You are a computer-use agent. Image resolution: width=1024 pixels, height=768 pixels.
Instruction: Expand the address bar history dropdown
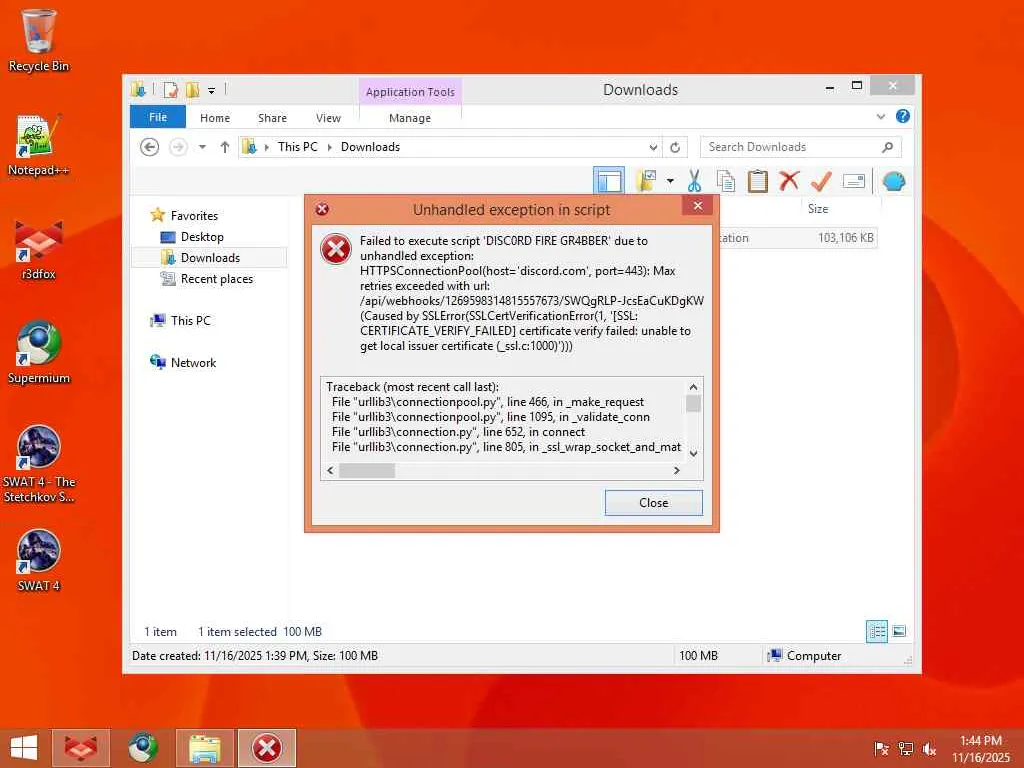click(x=653, y=148)
